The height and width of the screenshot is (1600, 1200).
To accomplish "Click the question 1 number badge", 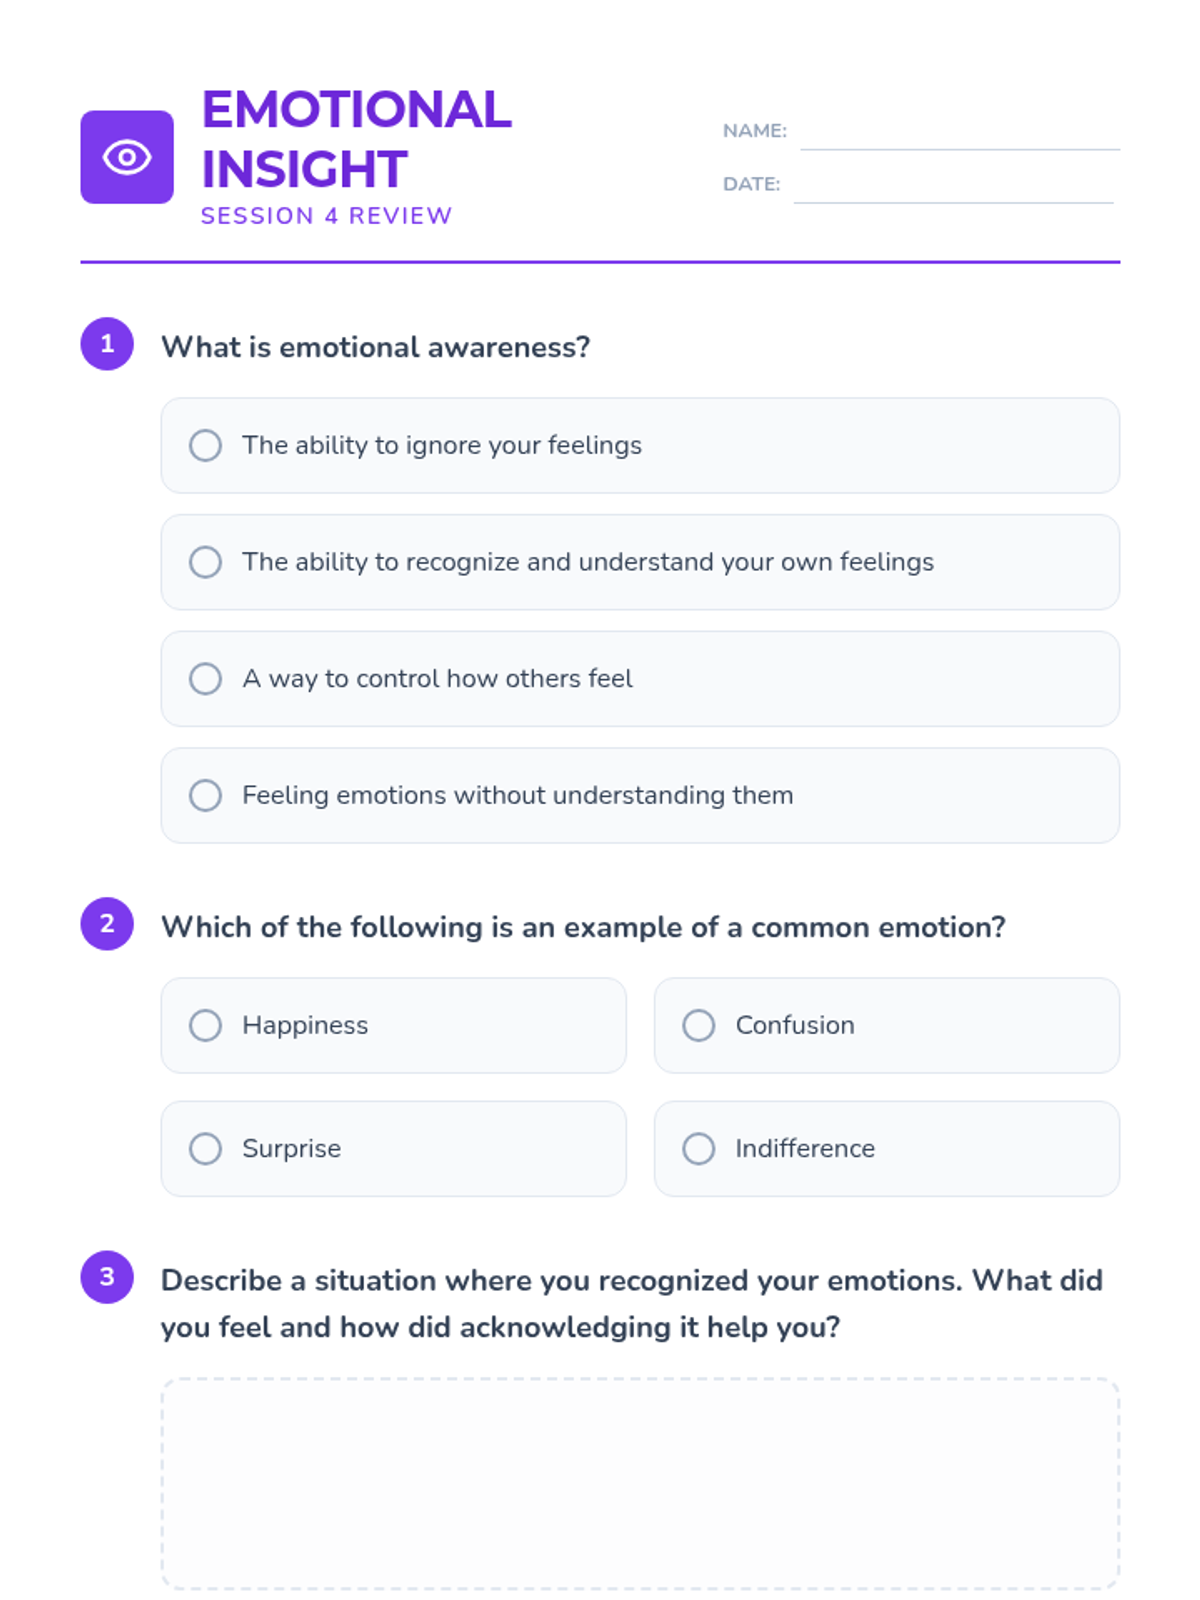I will pyautogui.click(x=107, y=344).
